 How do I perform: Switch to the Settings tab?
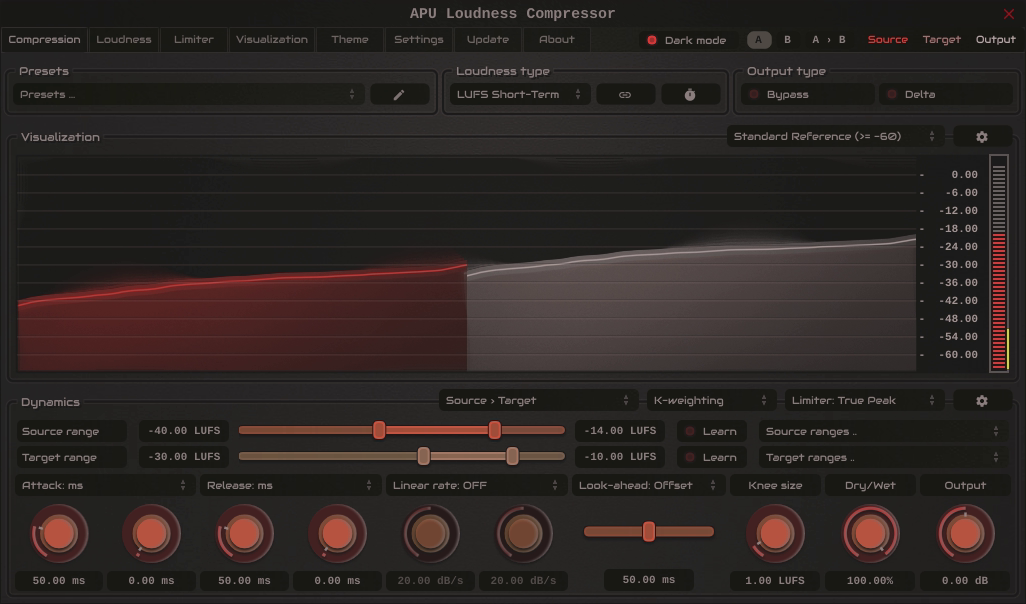pyautogui.click(x=419, y=40)
